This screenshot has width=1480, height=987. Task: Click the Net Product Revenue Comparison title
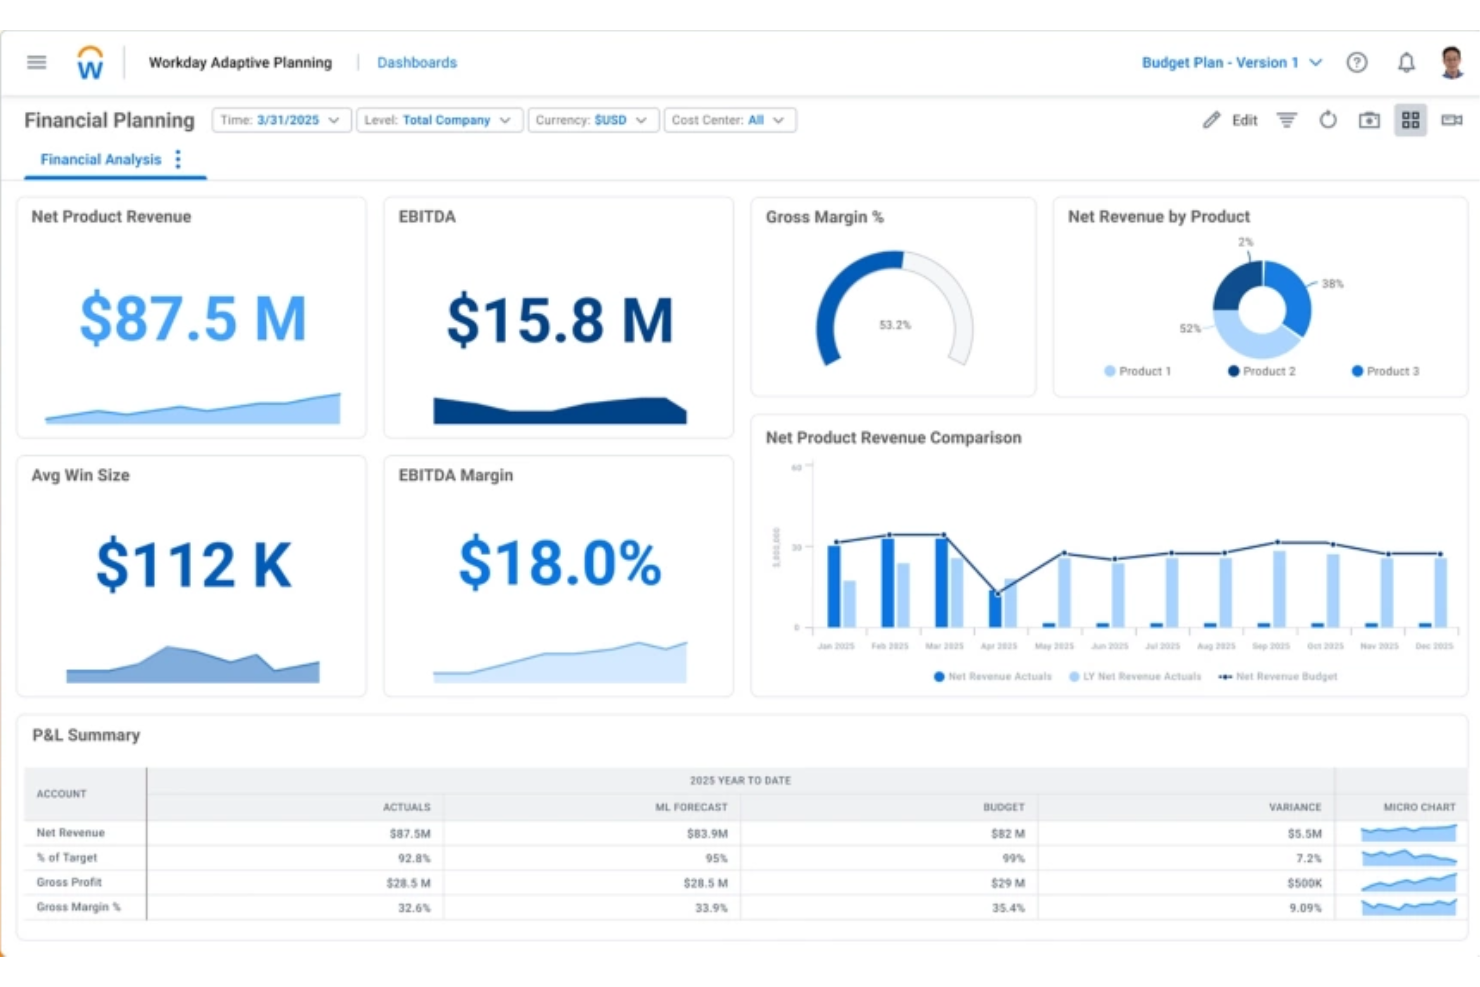tap(893, 438)
